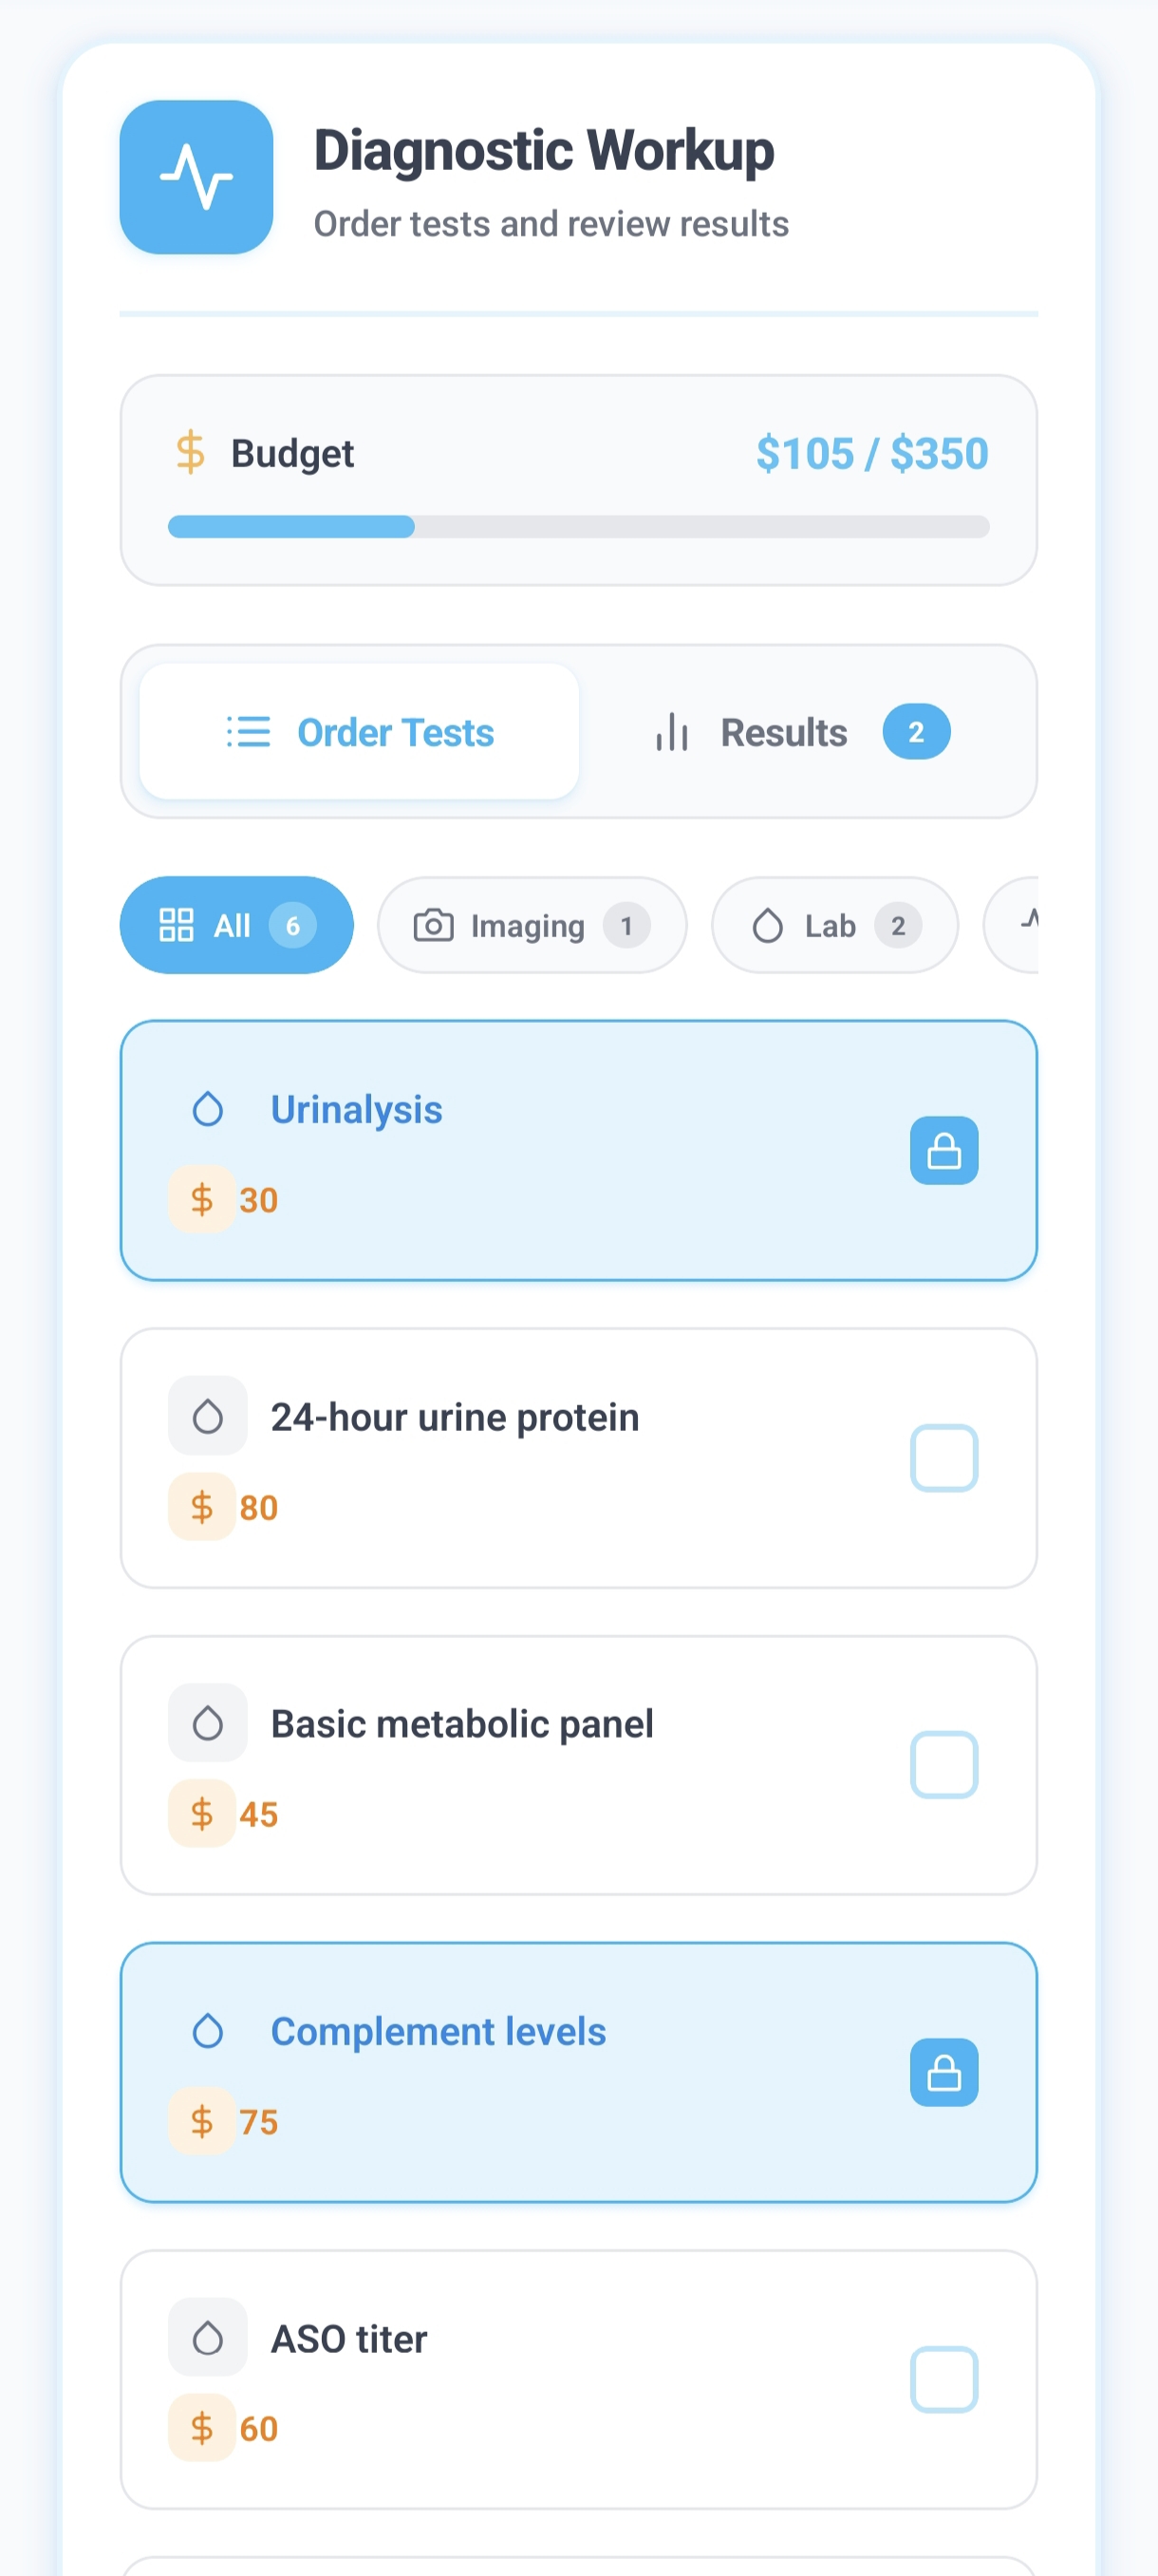This screenshot has width=1158, height=2576.
Task: Click the droplet icon beside ASO titer
Action: coord(208,2338)
